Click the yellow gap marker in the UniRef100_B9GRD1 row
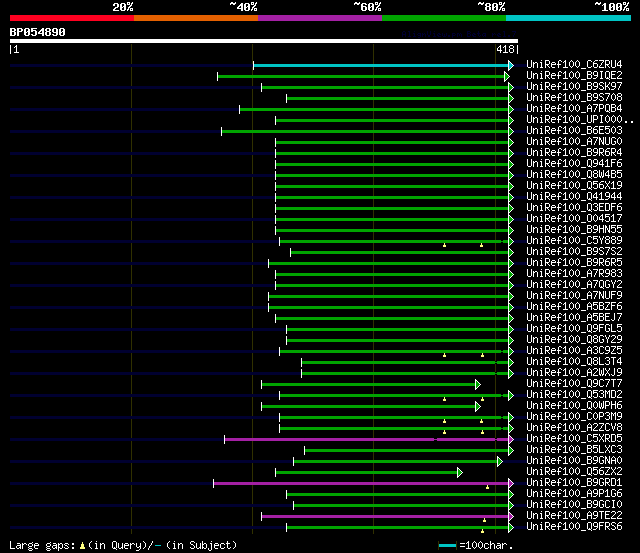This screenshot has height=553, width=640. click(x=487, y=487)
